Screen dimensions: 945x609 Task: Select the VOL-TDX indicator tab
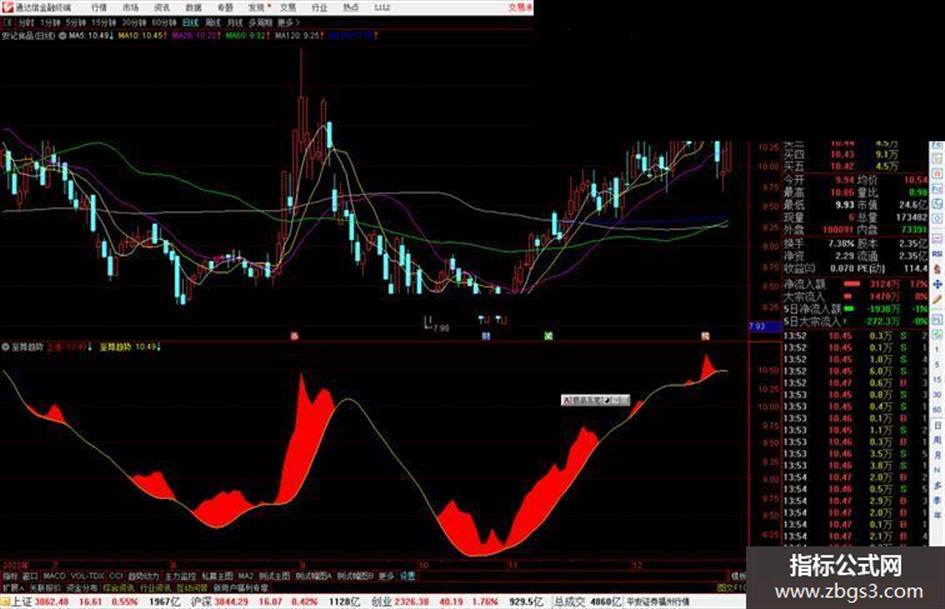point(87,576)
